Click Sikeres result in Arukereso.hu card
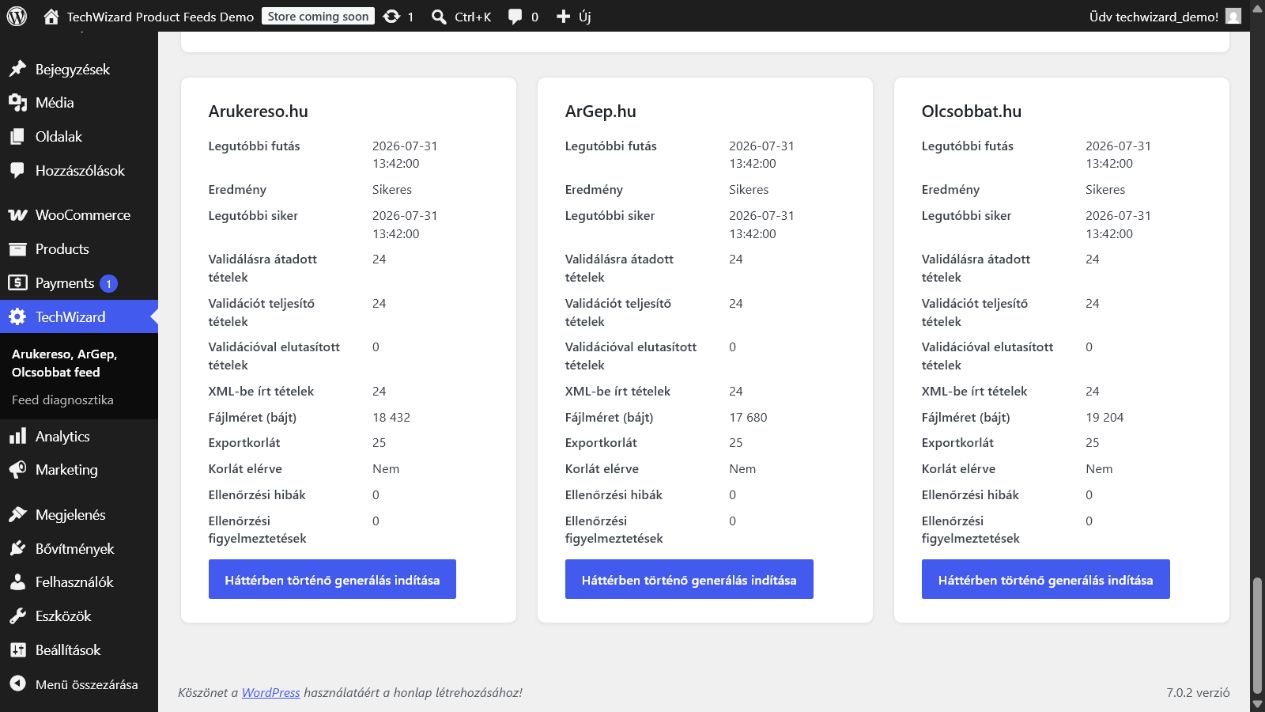Image resolution: width=1265 pixels, height=712 pixels. [392, 189]
